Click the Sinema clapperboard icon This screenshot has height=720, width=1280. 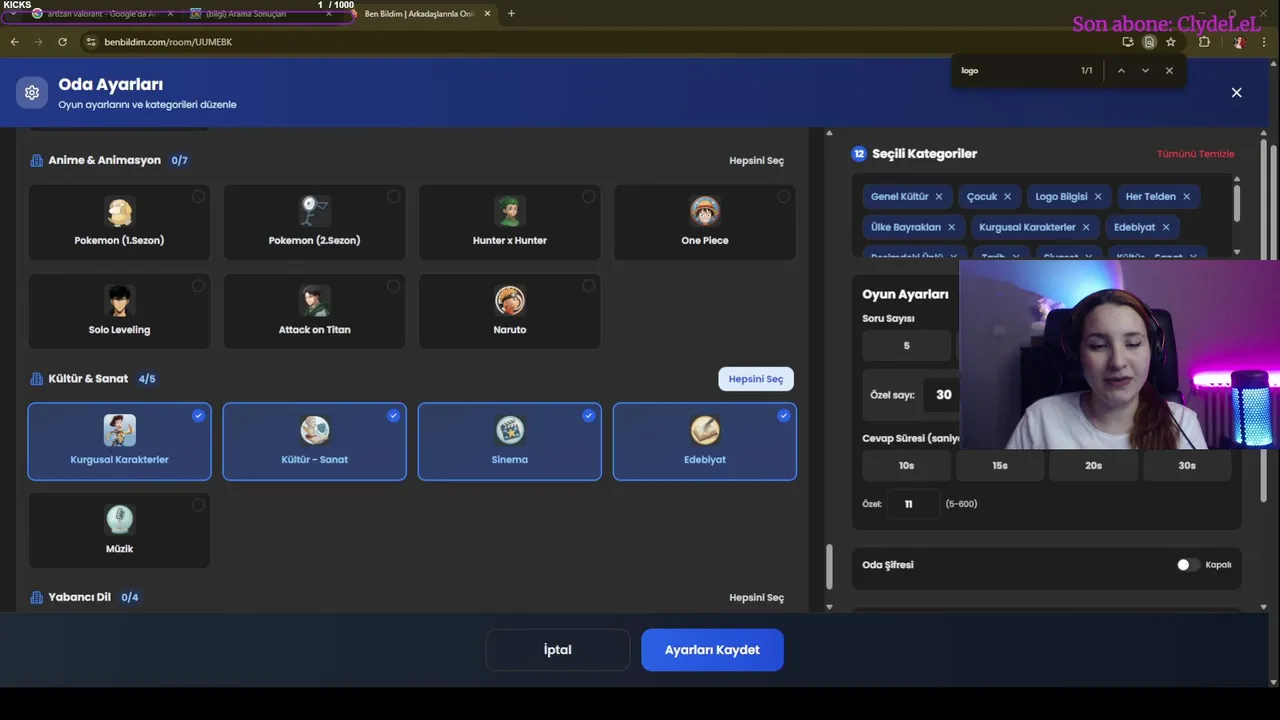click(x=509, y=430)
